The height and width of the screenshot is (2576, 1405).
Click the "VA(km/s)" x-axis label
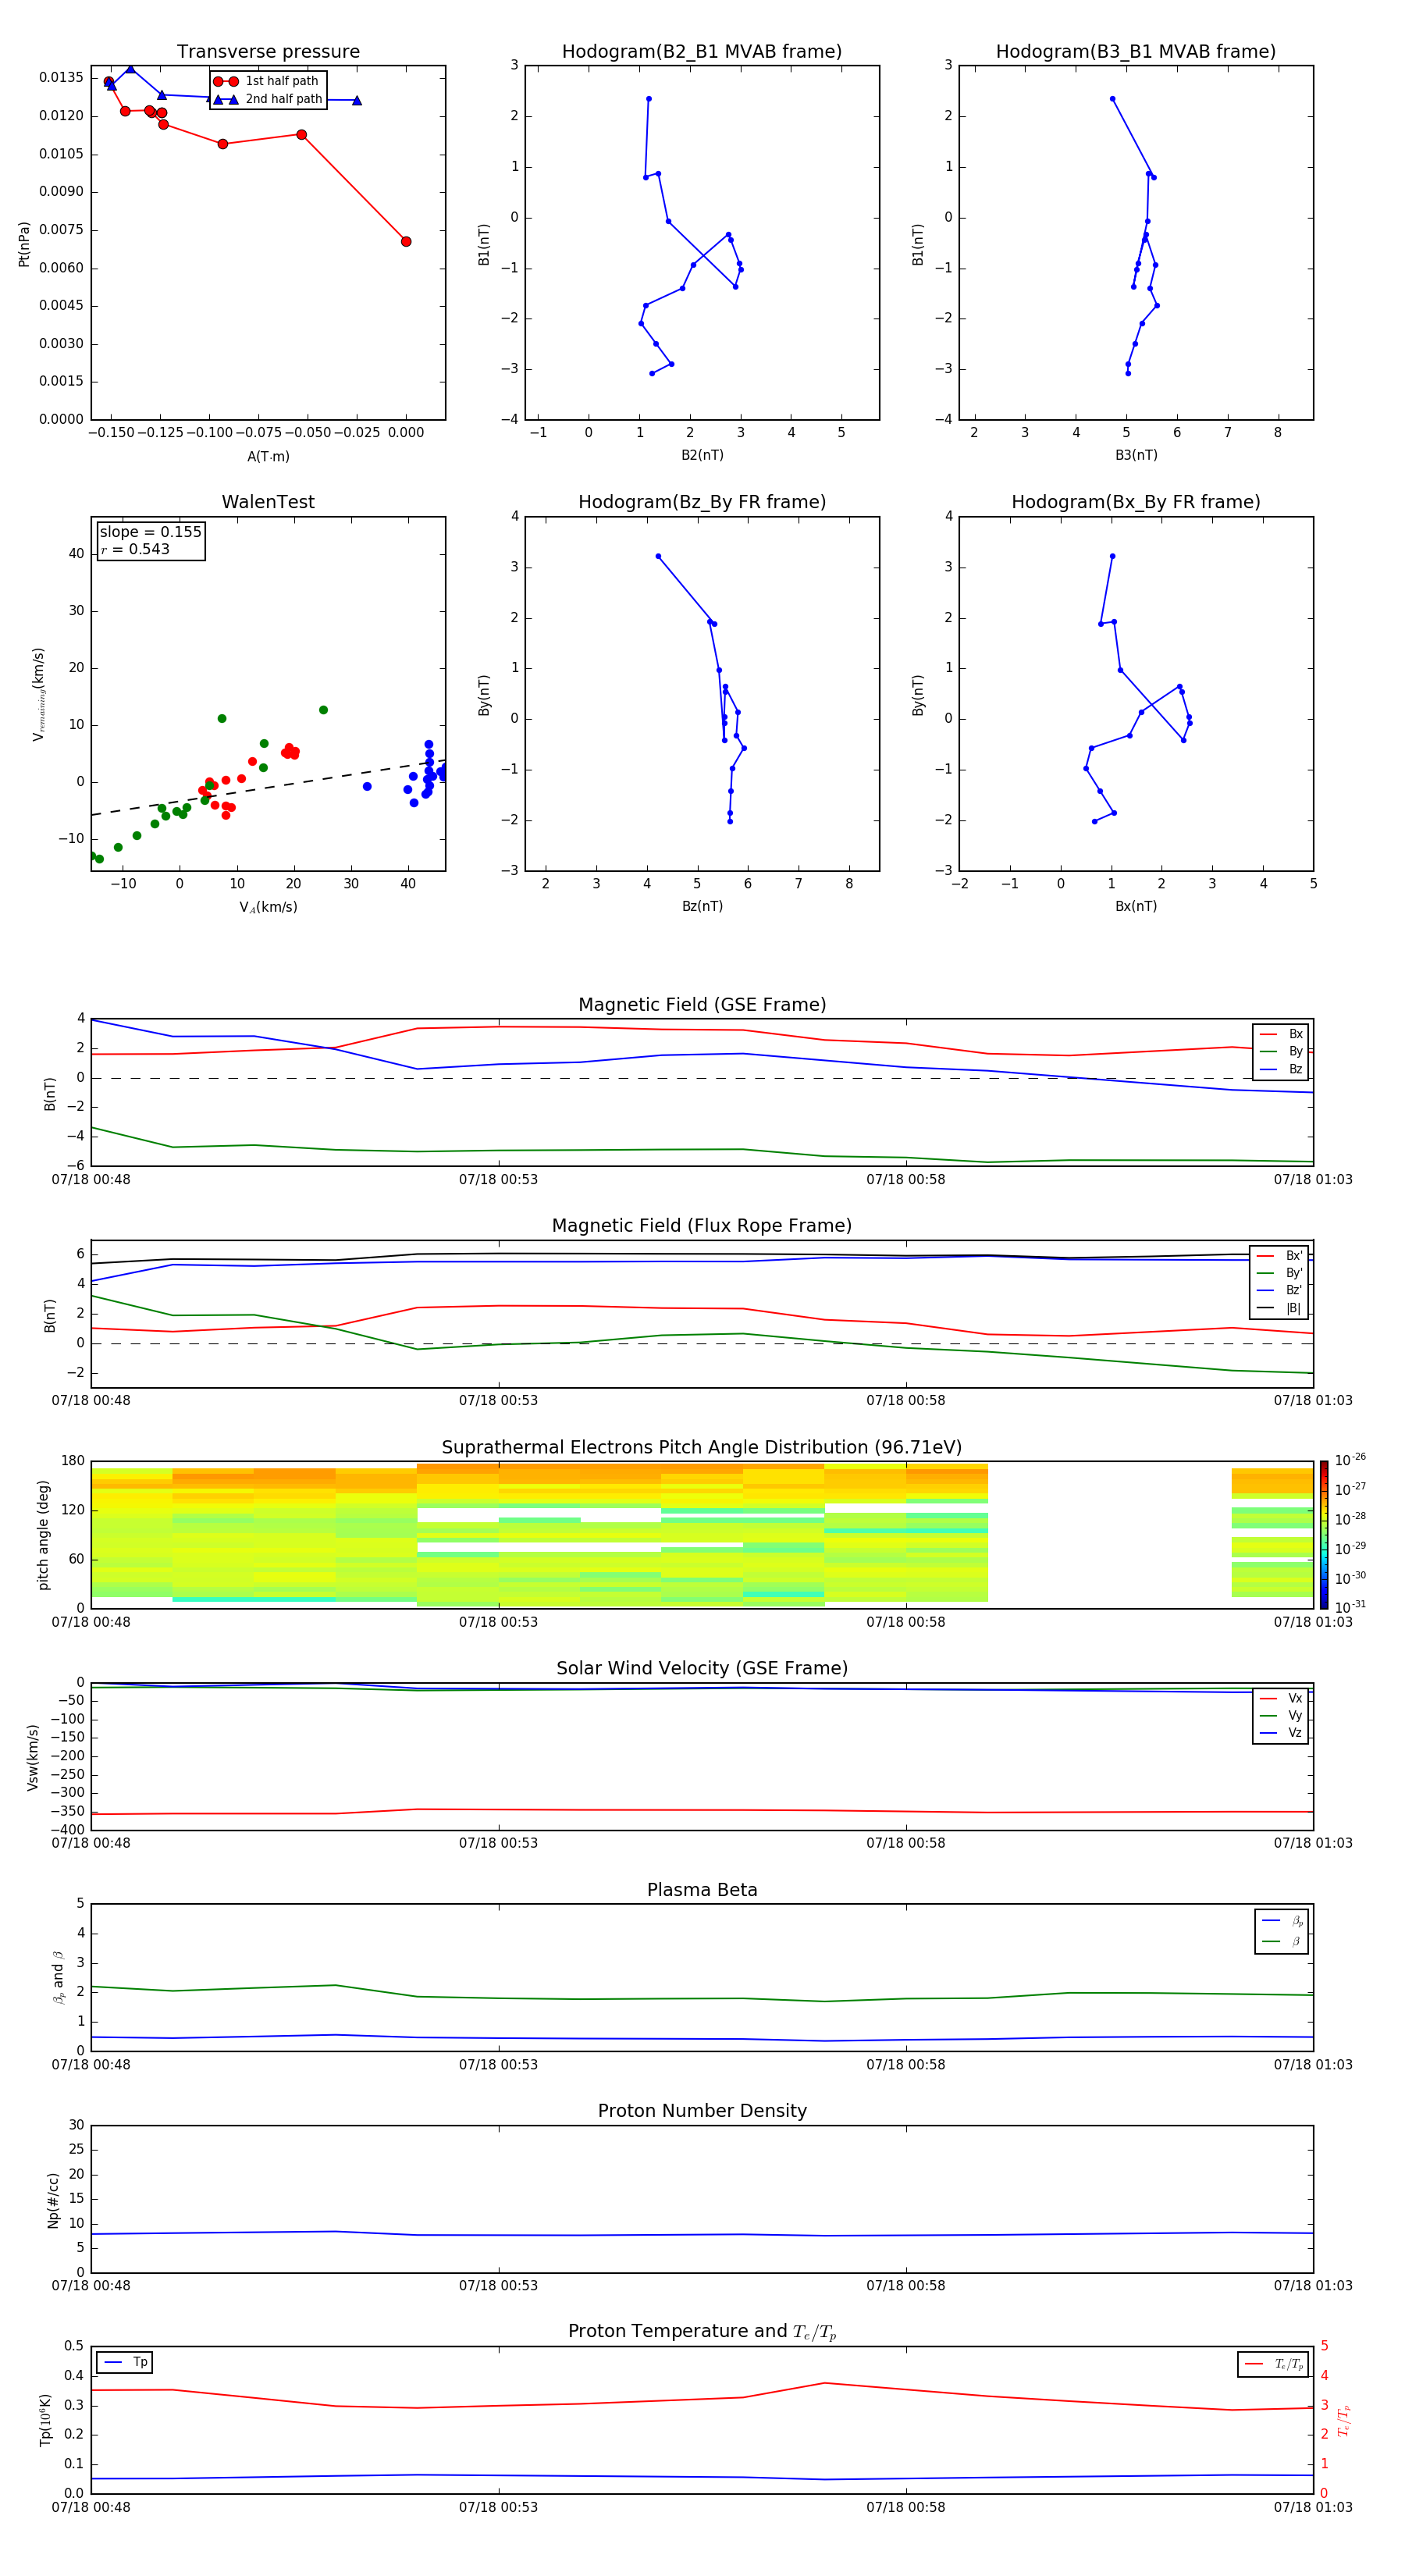tap(268, 908)
